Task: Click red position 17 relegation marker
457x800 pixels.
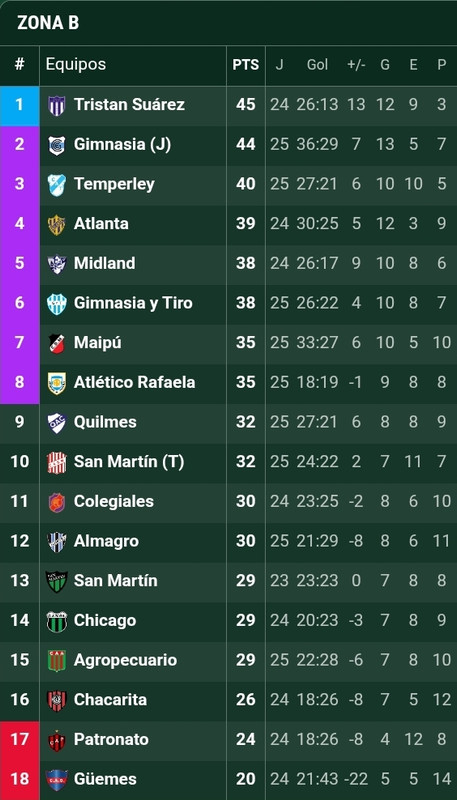Action: click(19, 740)
